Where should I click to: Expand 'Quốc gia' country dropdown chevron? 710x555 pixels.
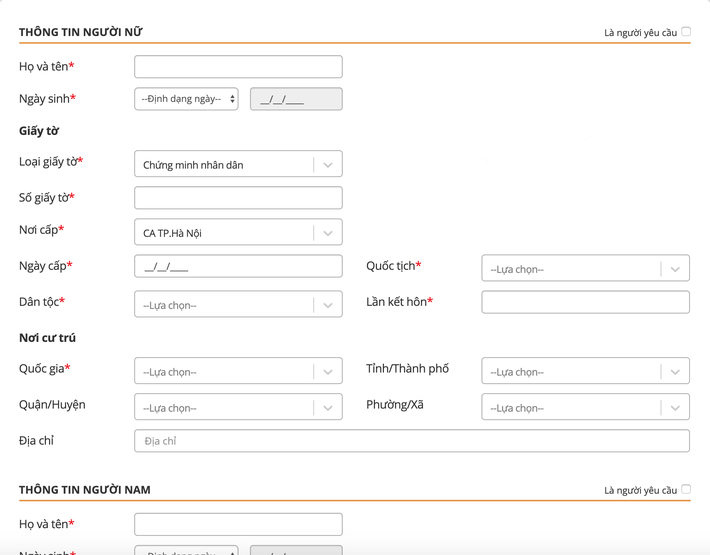pyautogui.click(x=328, y=372)
